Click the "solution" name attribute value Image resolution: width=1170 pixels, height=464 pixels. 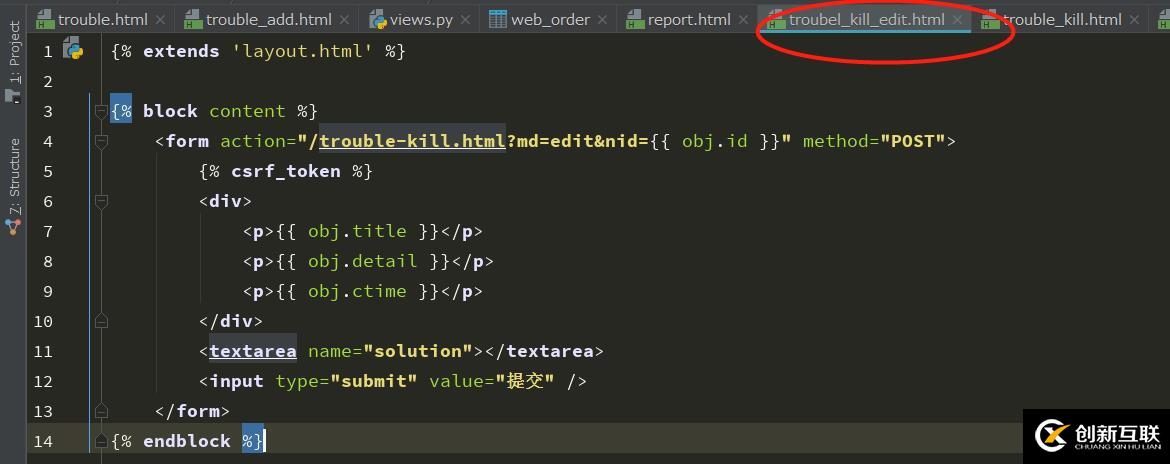(x=418, y=351)
